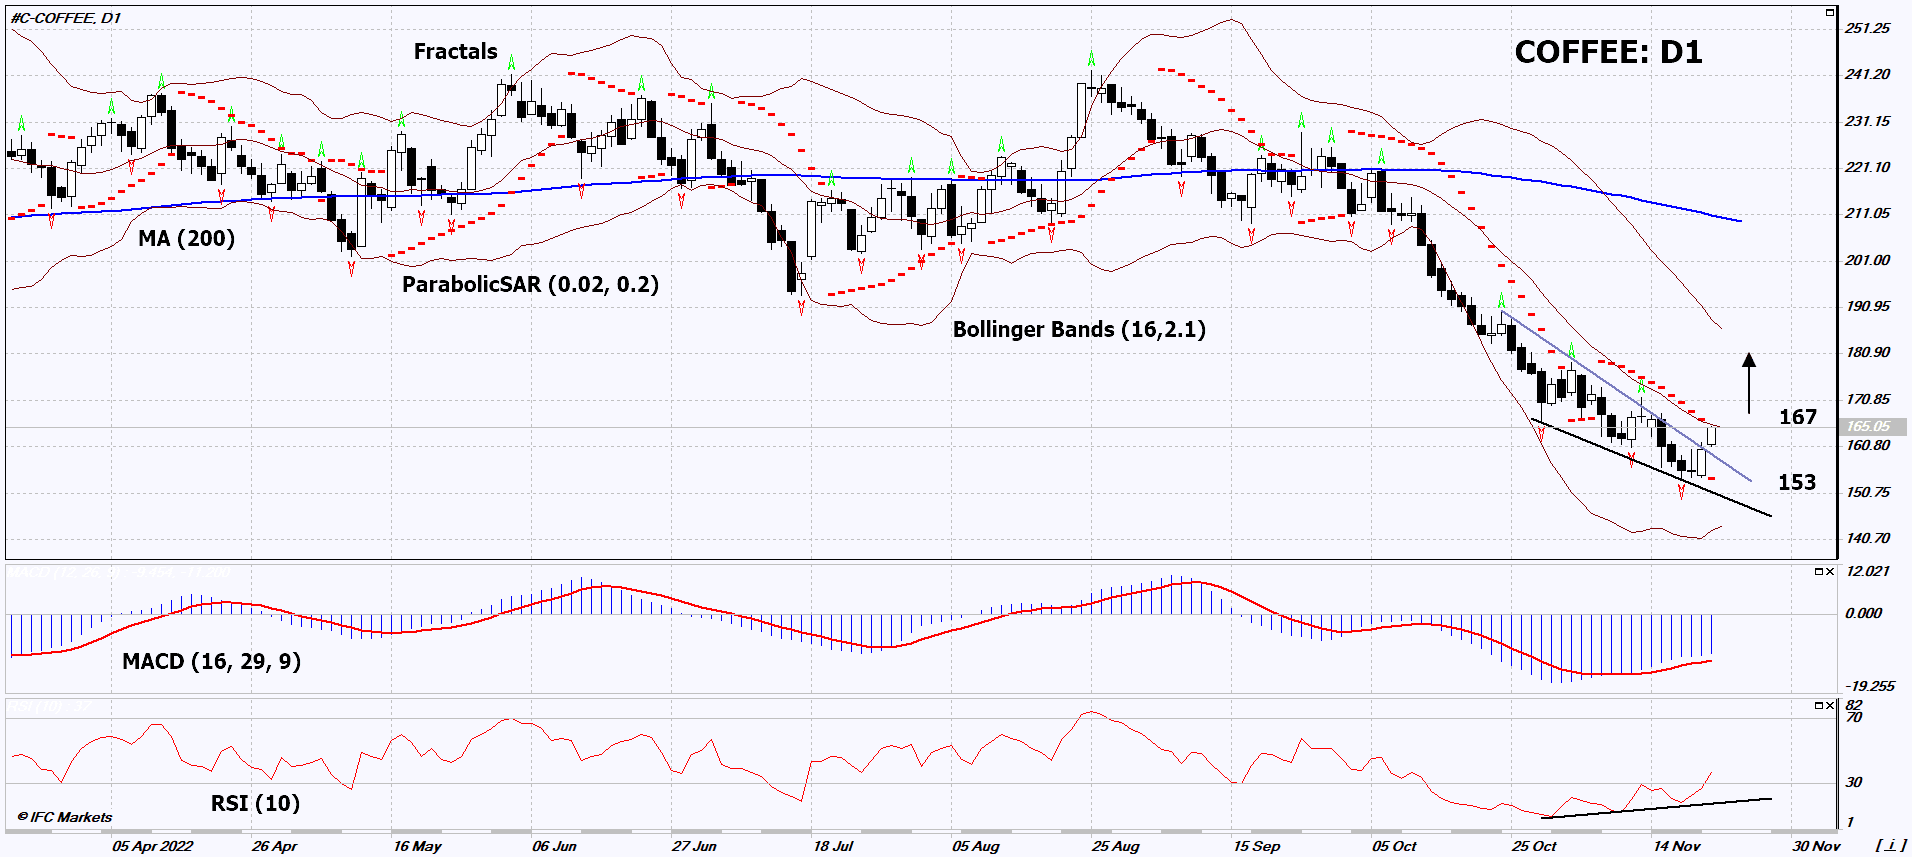Click the 25 Oct date on time axis
This screenshot has width=1912, height=857.
coord(1533,846)
